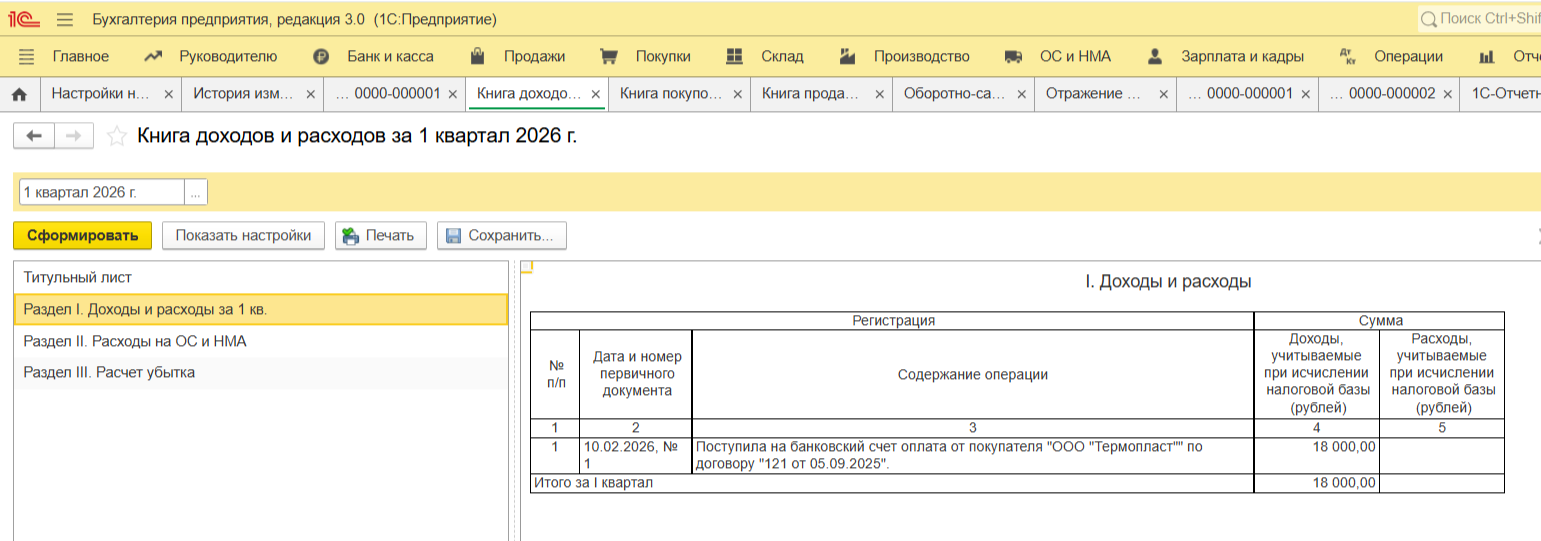1541x541 pixels.
Task: Switch to the Книга покупок tab
Action: [670, 94]
